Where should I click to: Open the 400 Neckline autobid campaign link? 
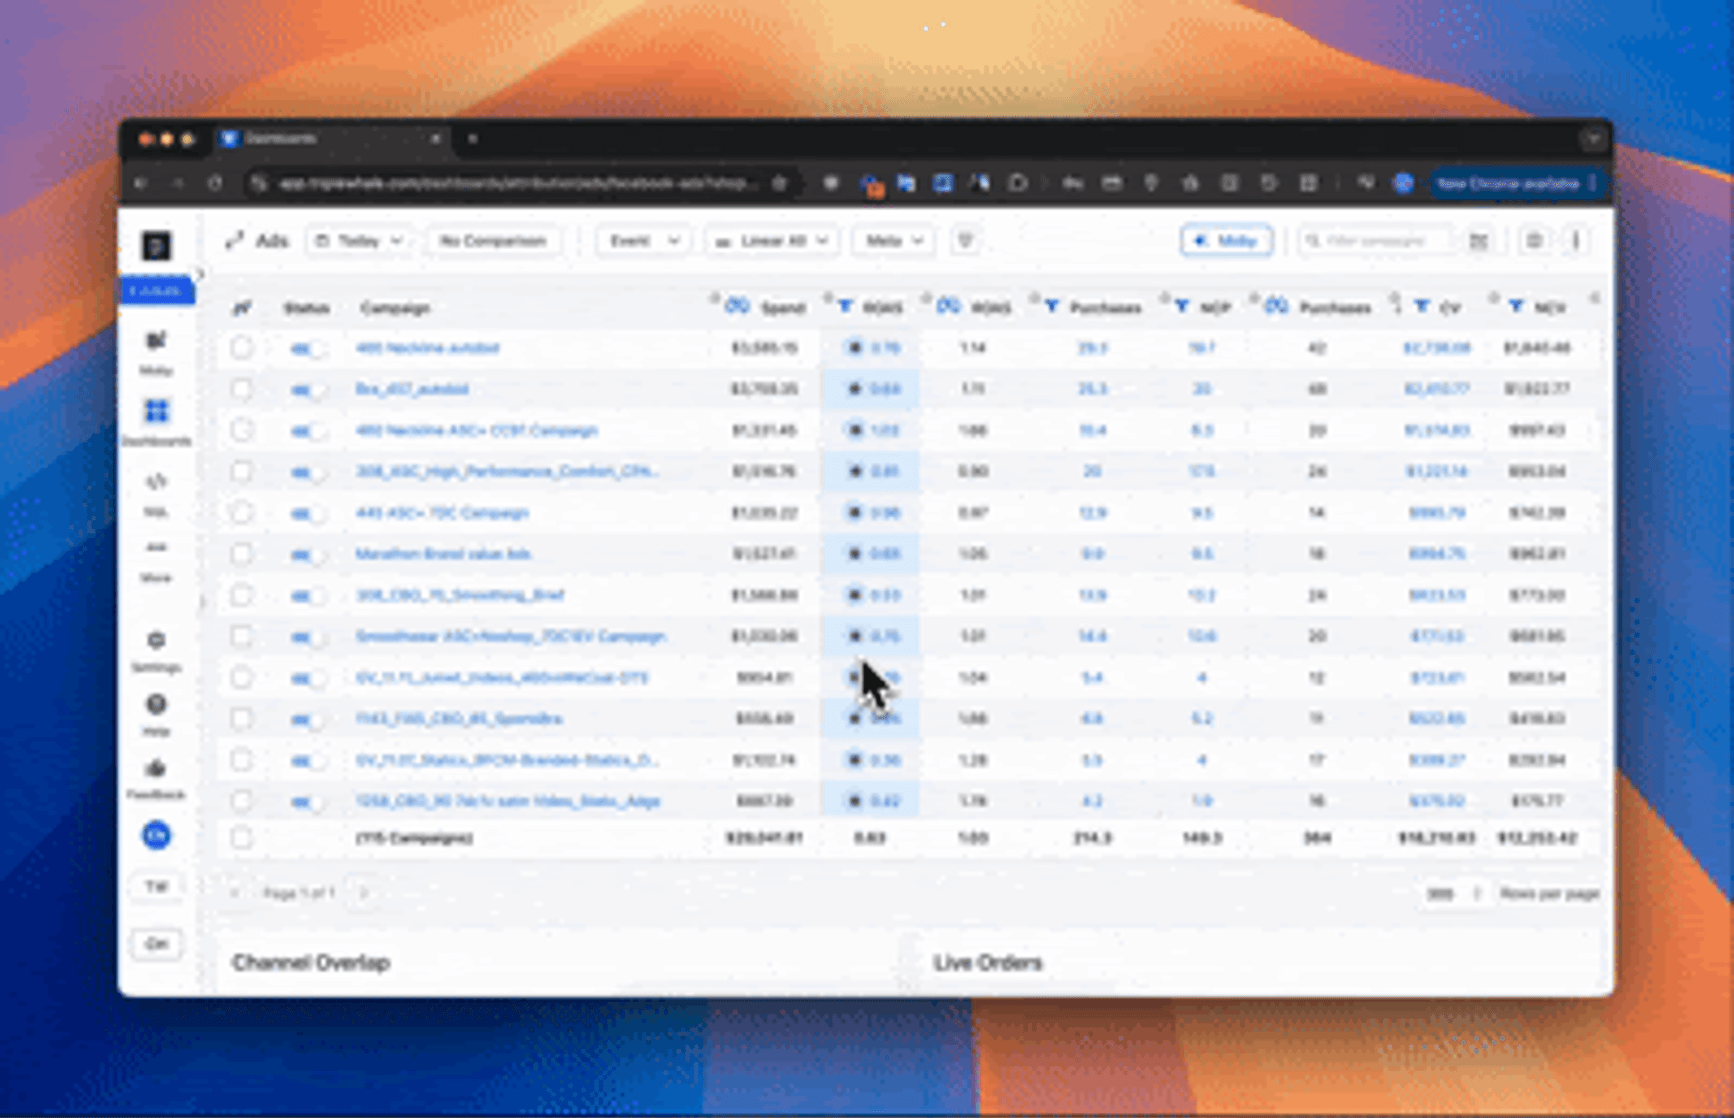click(x=427, y=348)
